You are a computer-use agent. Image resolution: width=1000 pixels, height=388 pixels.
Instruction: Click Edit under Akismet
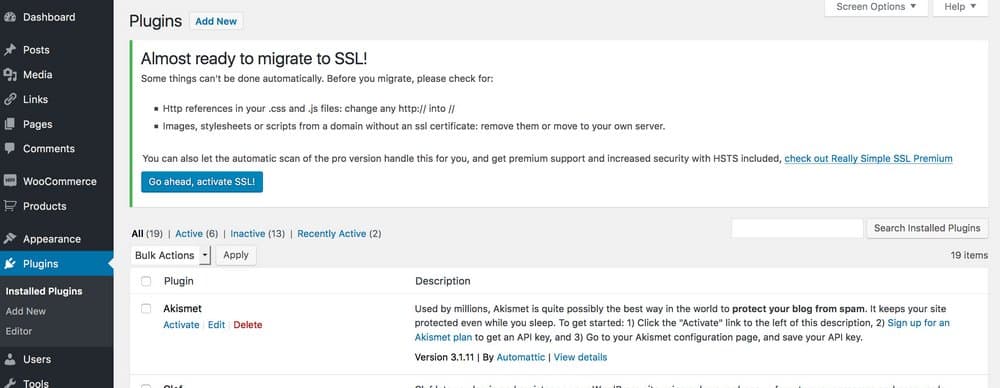pos(216,325)
